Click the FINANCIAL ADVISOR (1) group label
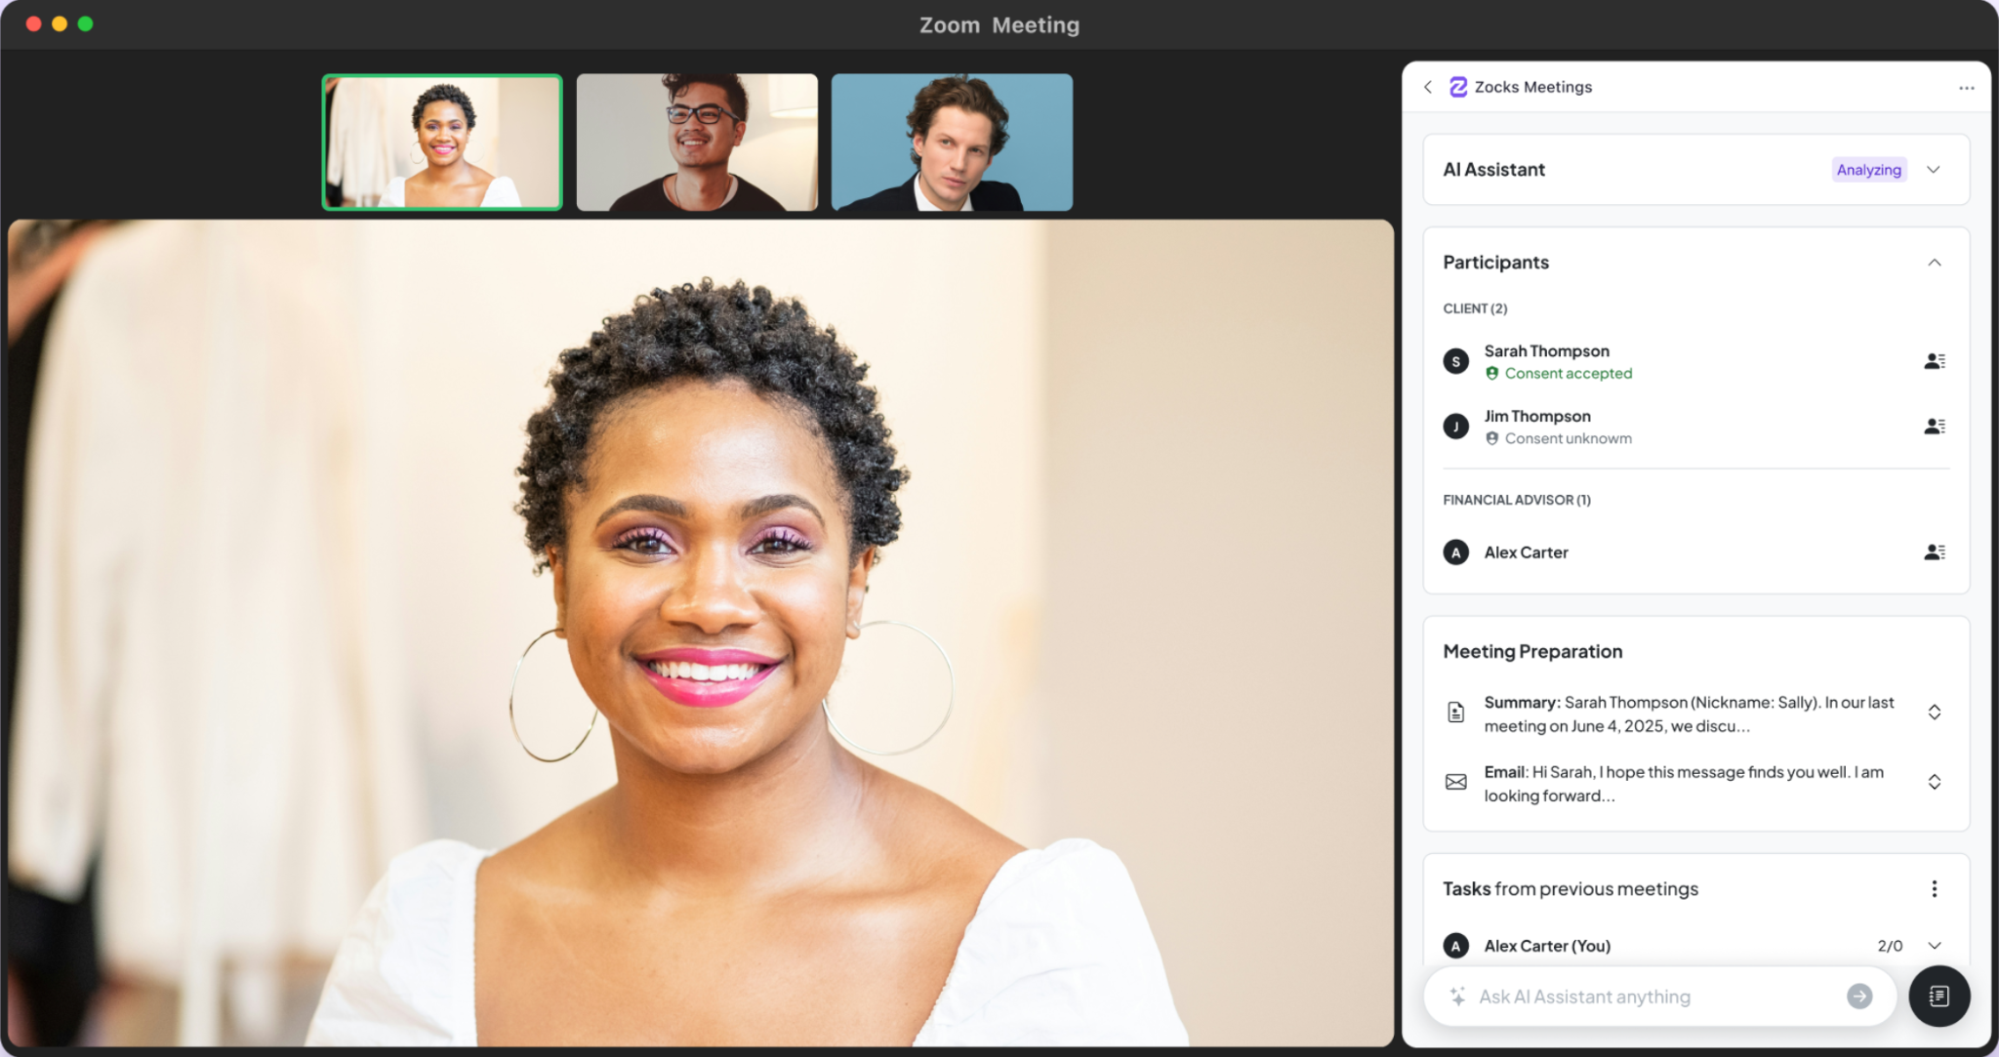The width and height of the screenshot is (1999, 1058). (x=1517, y=500)
